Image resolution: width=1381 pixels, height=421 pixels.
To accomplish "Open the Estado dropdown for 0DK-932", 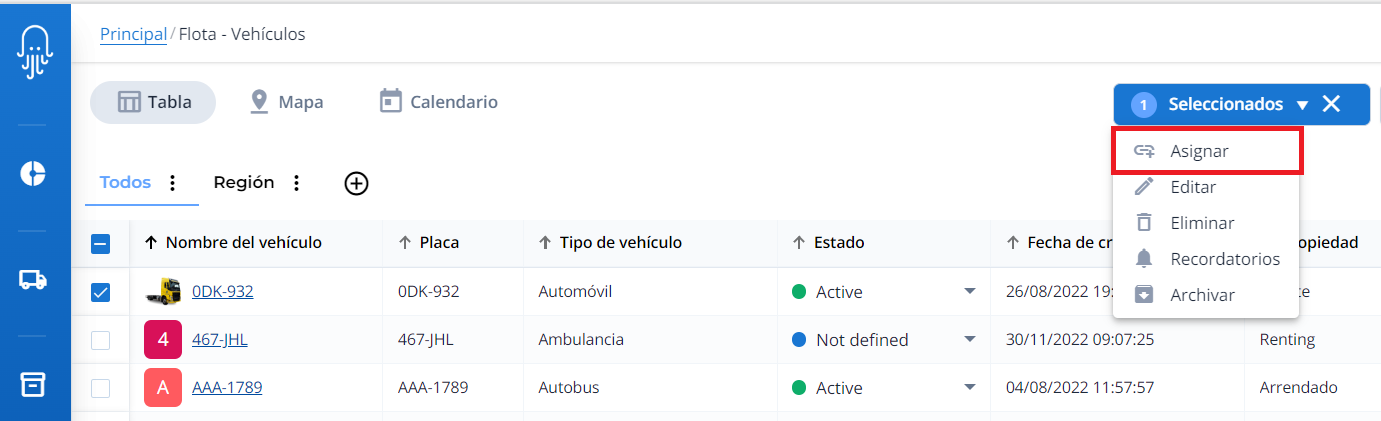I will click(969, 292).
